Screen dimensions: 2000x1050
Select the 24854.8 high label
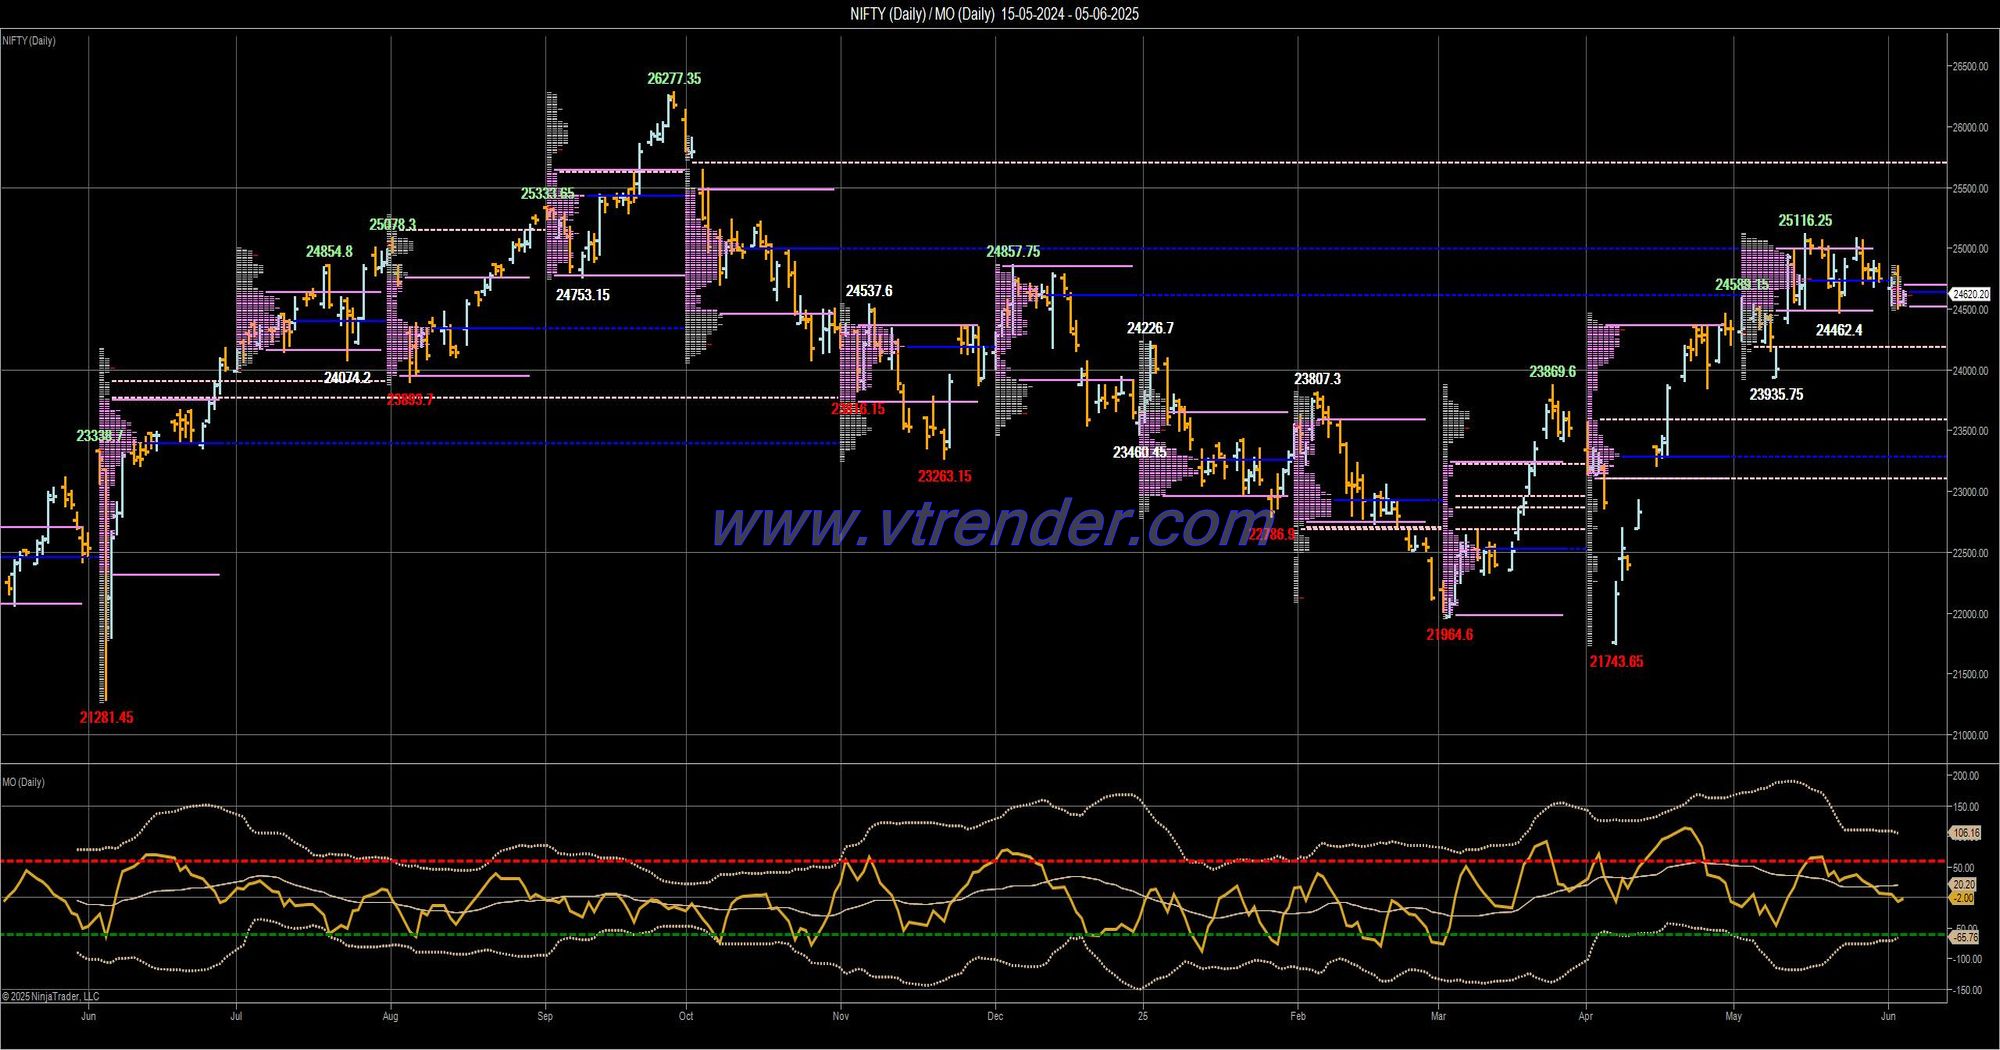click(329, 252)
